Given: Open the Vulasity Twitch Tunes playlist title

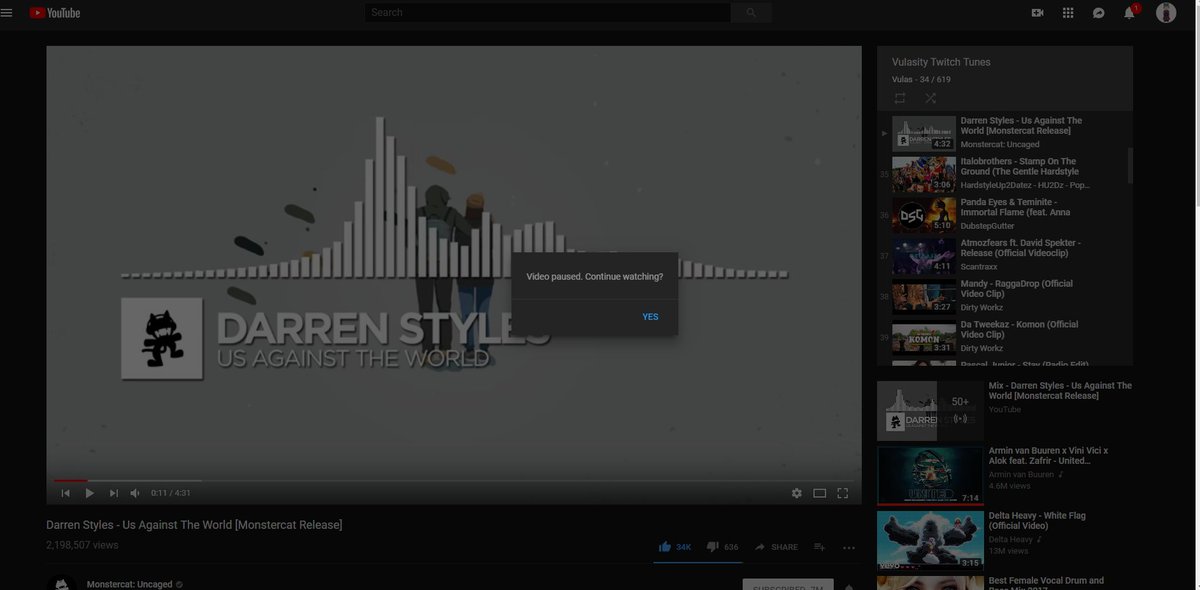Looking at the screenshot, I should click(x=941, y=62).
